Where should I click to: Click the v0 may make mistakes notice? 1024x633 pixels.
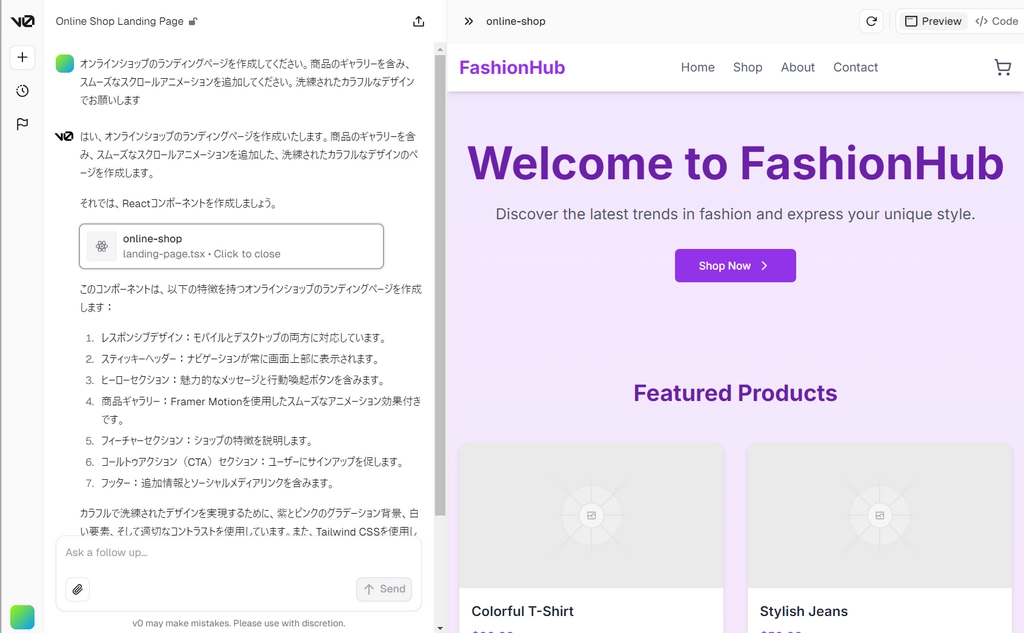point(238,623)
